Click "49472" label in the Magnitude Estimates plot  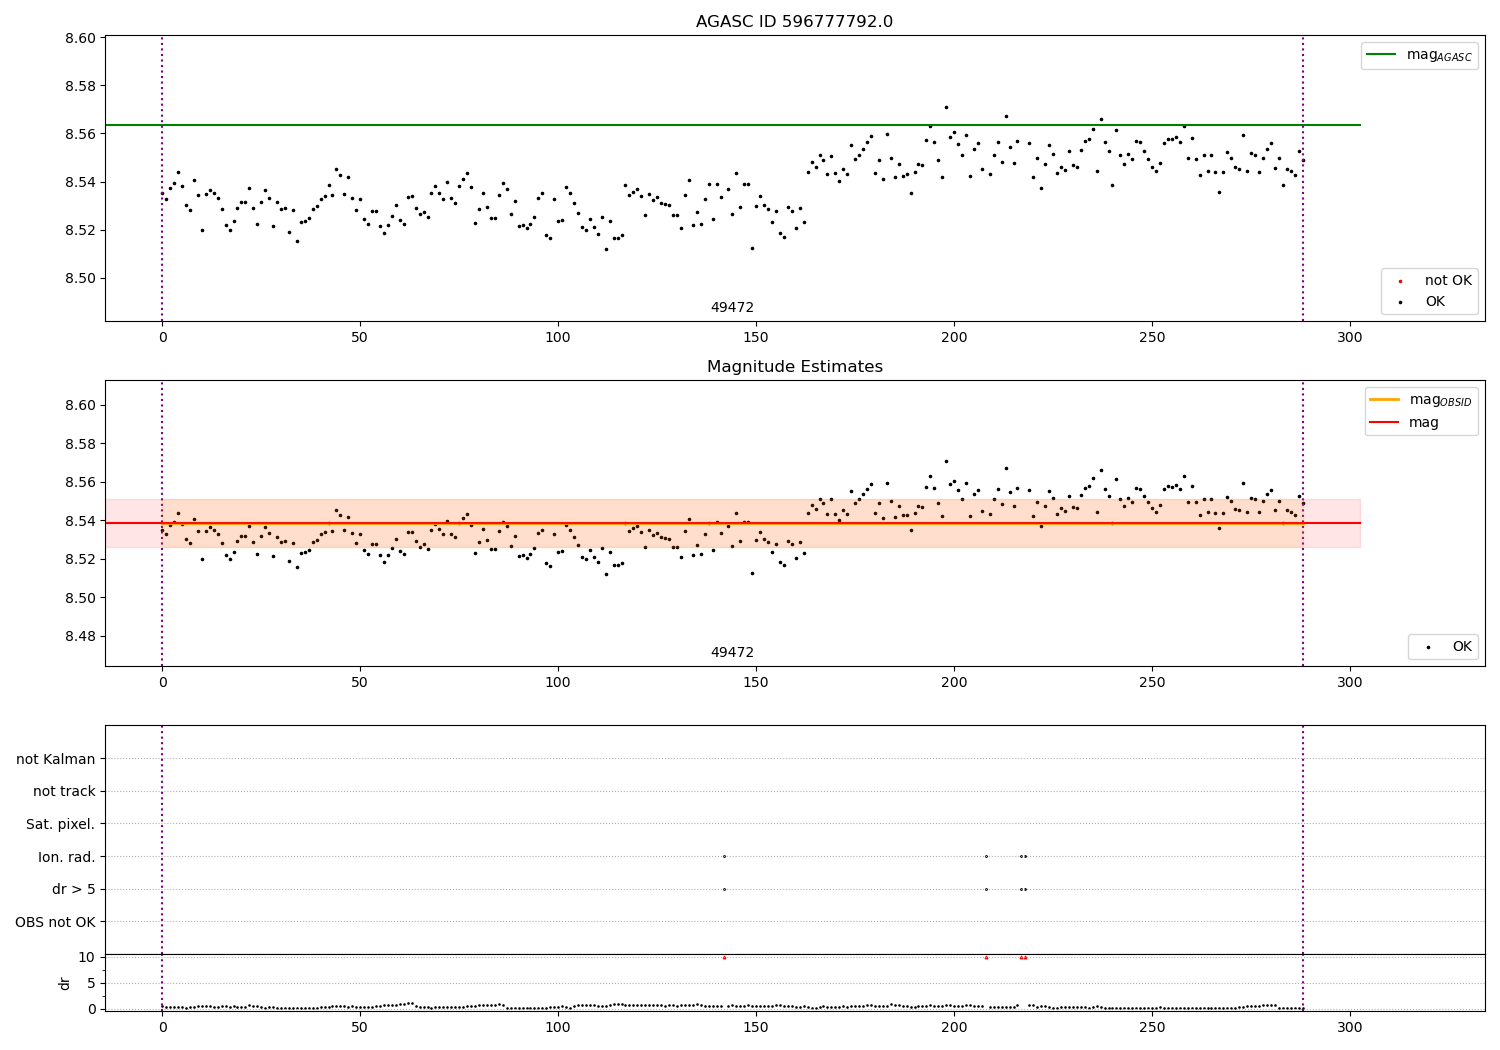point(732,653)
